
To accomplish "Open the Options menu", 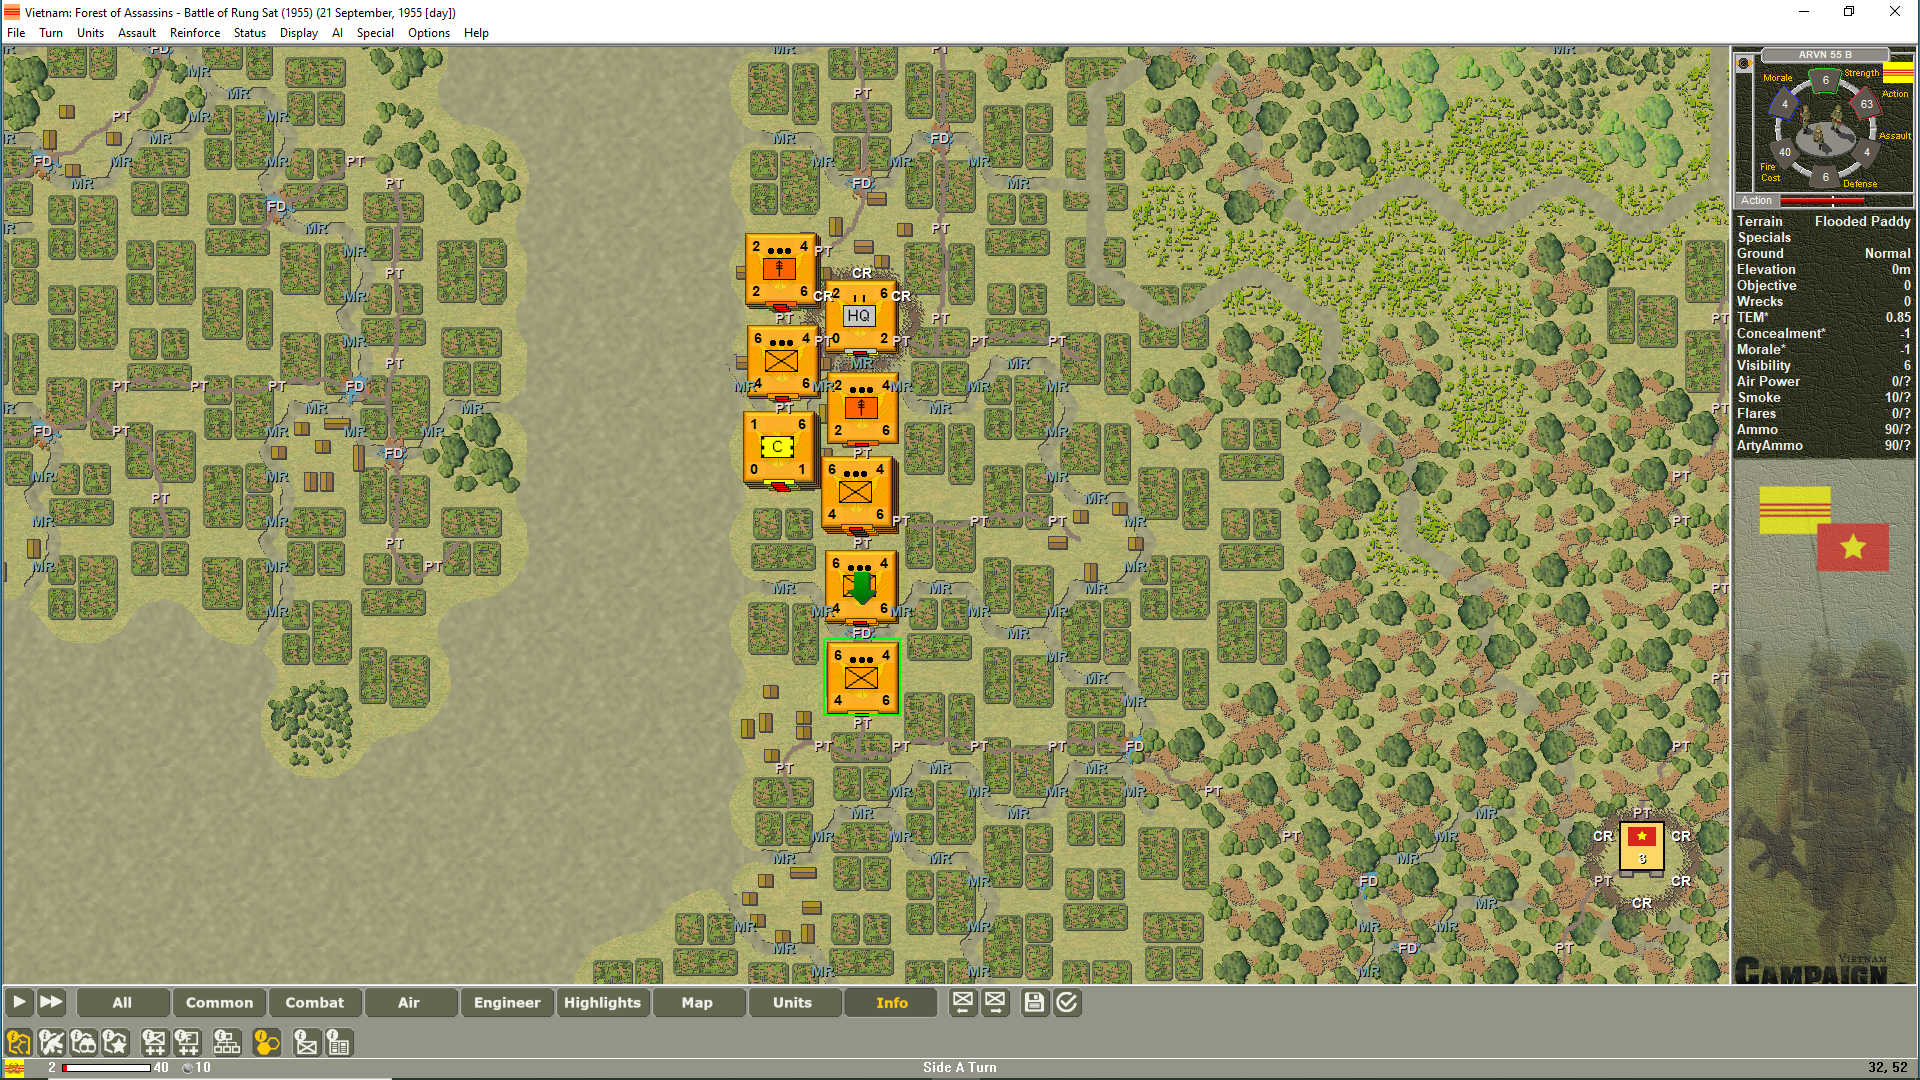I will (x=429, y=32).
